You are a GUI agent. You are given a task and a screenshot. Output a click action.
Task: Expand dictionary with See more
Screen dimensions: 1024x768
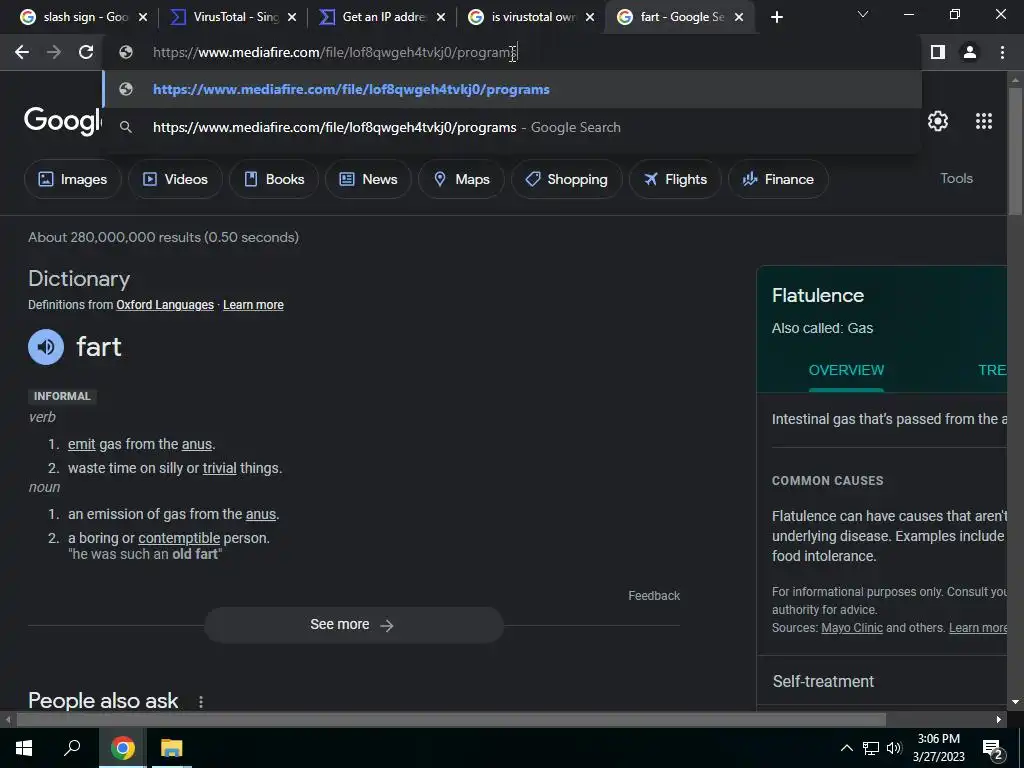[x=353, y=625]
